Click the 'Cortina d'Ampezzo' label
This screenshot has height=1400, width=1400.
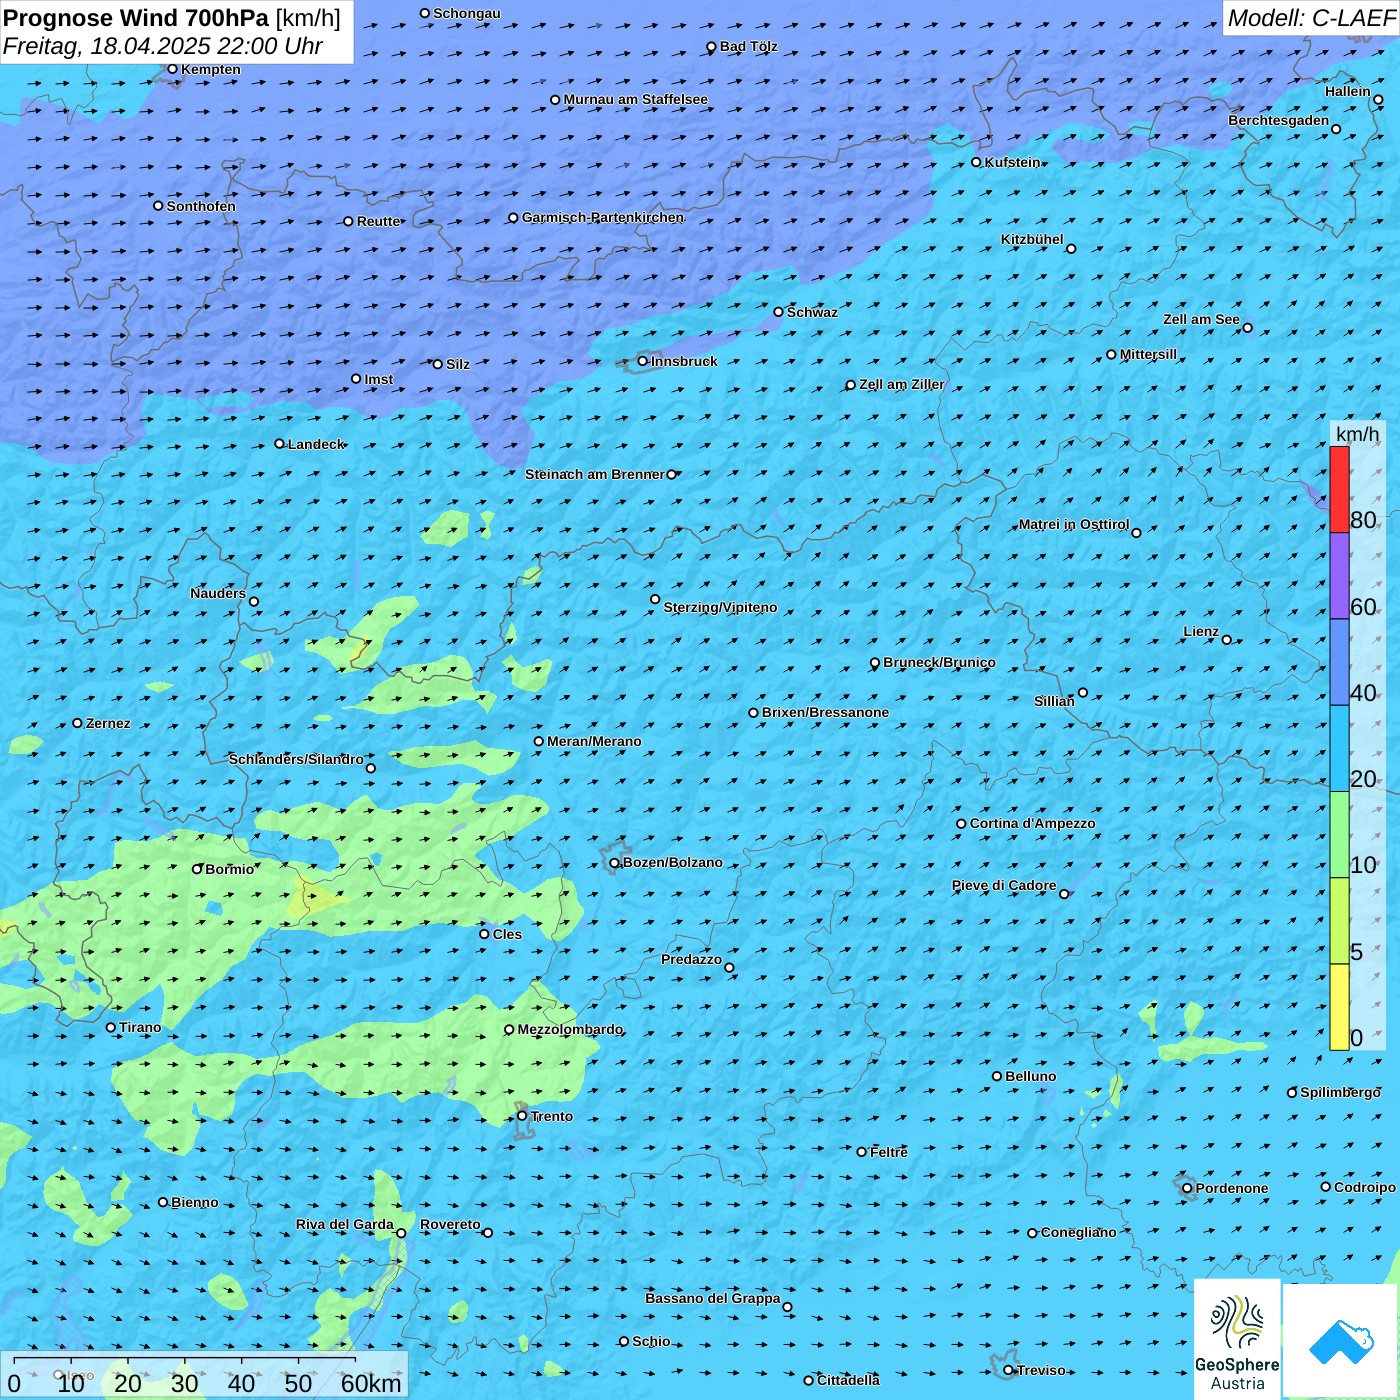point(1033,823)
